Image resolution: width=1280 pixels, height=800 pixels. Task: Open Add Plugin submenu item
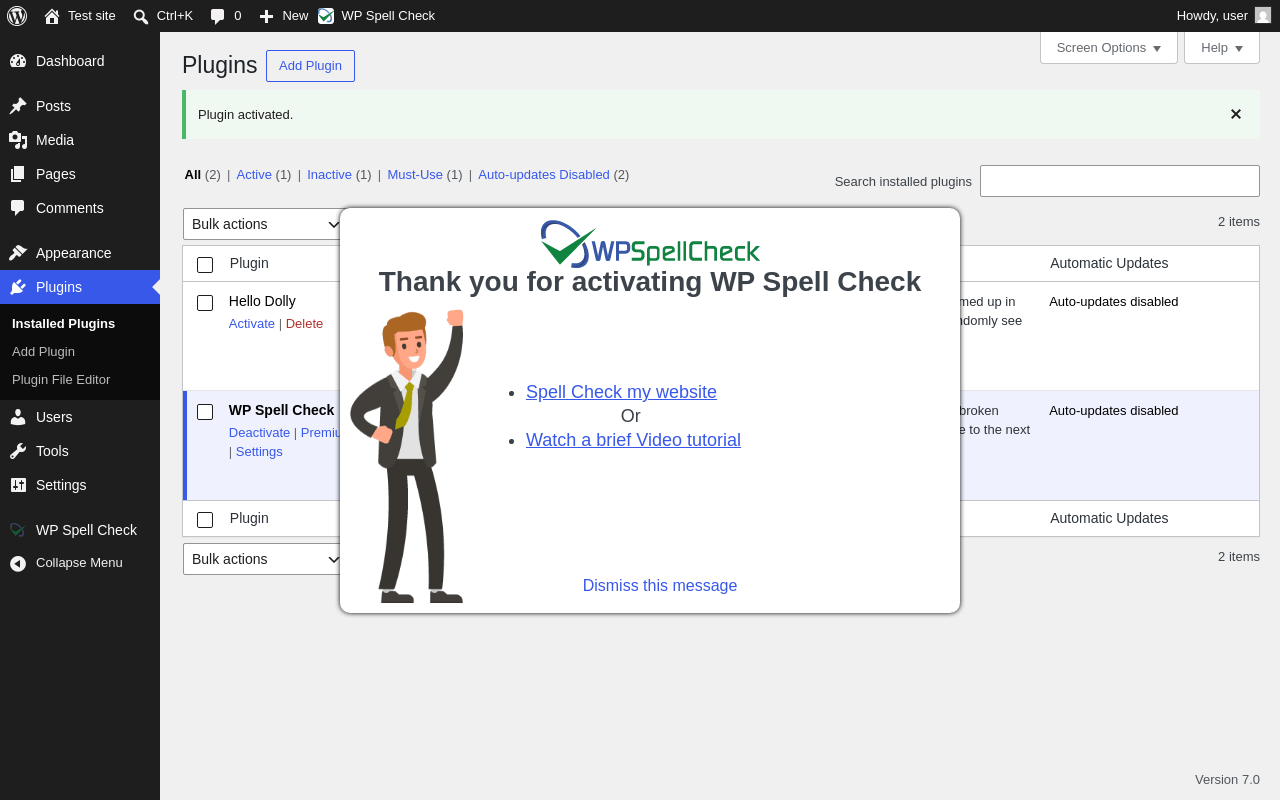(43, 351)
